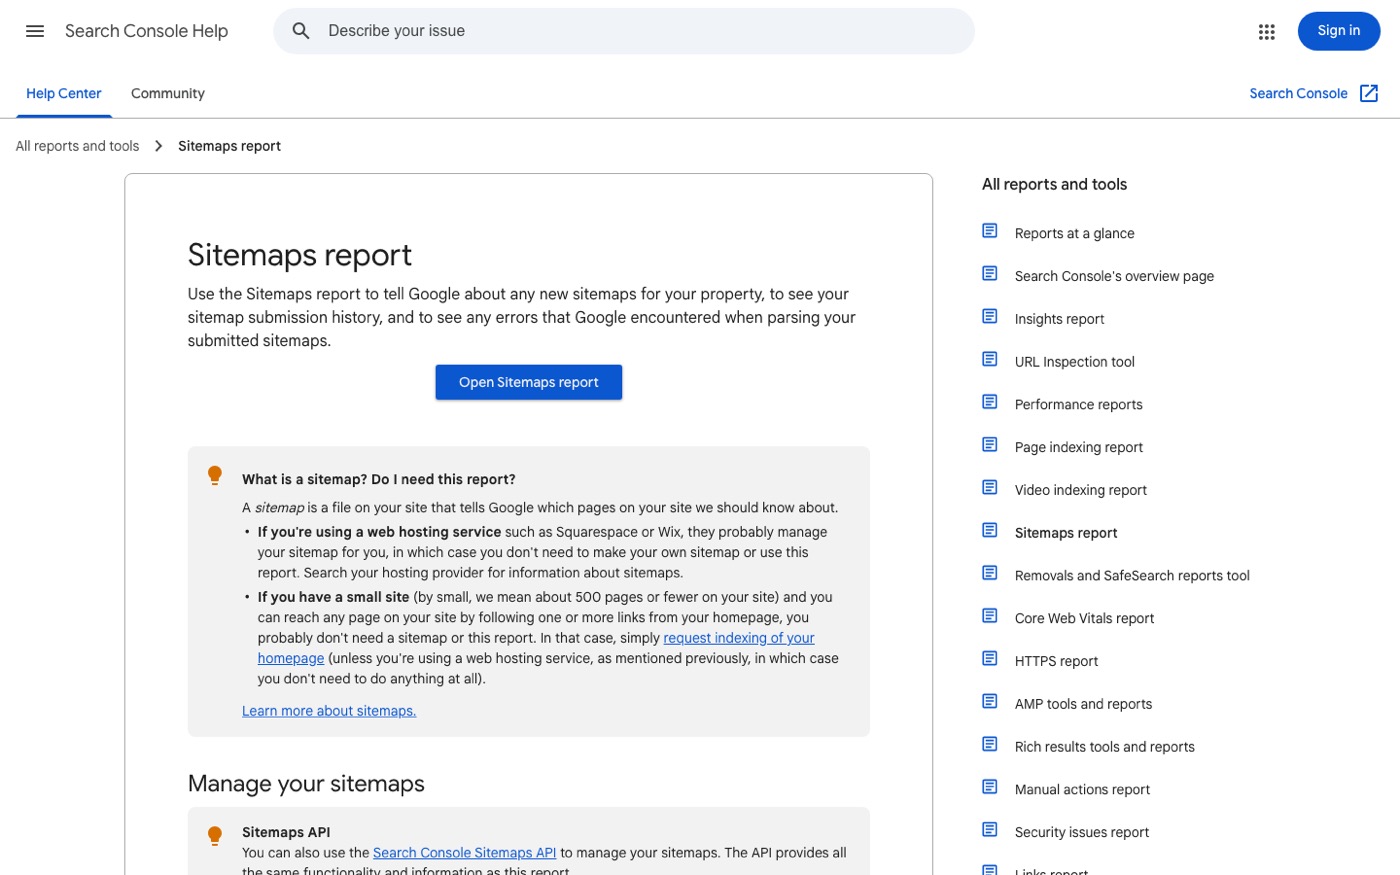1400x875 pixels.
Task: Open the hamburger main menu
Action: point(35,31)
